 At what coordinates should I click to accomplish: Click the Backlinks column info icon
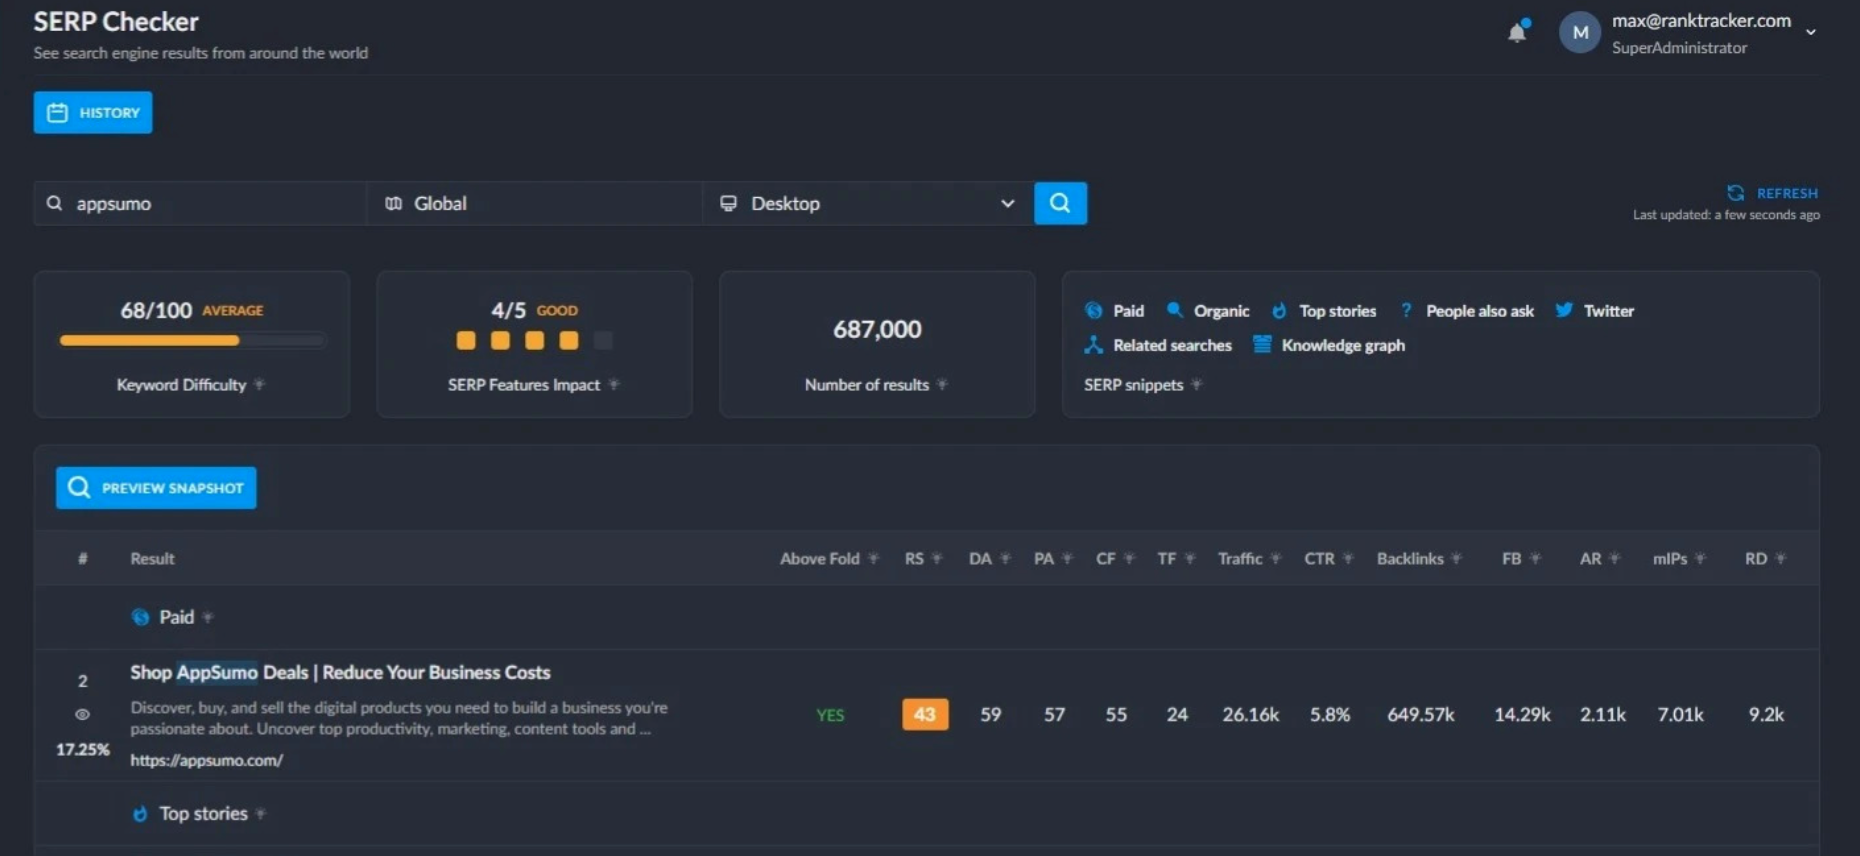(1456, 559)
